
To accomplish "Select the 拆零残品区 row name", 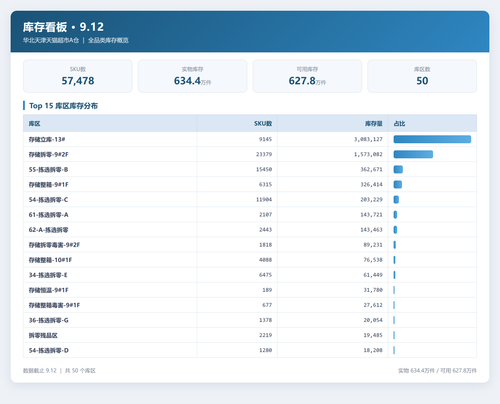I will pyautogui.click(x=43, y=335).
